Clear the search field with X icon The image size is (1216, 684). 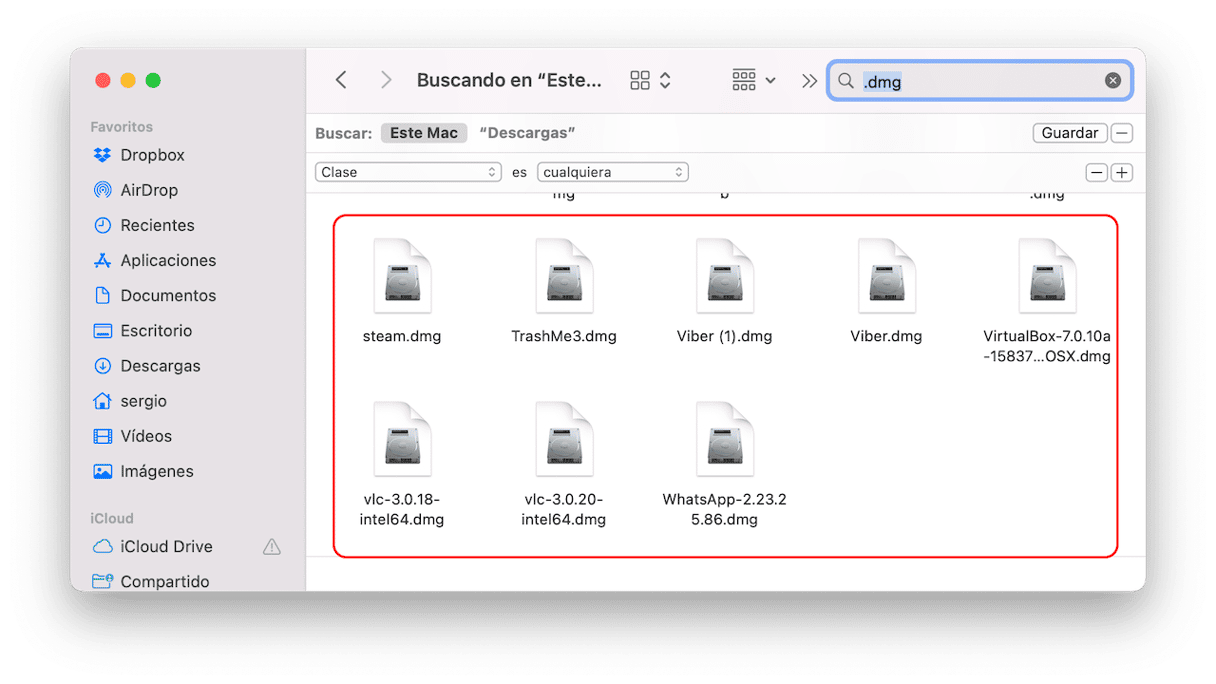point(1113,81)
